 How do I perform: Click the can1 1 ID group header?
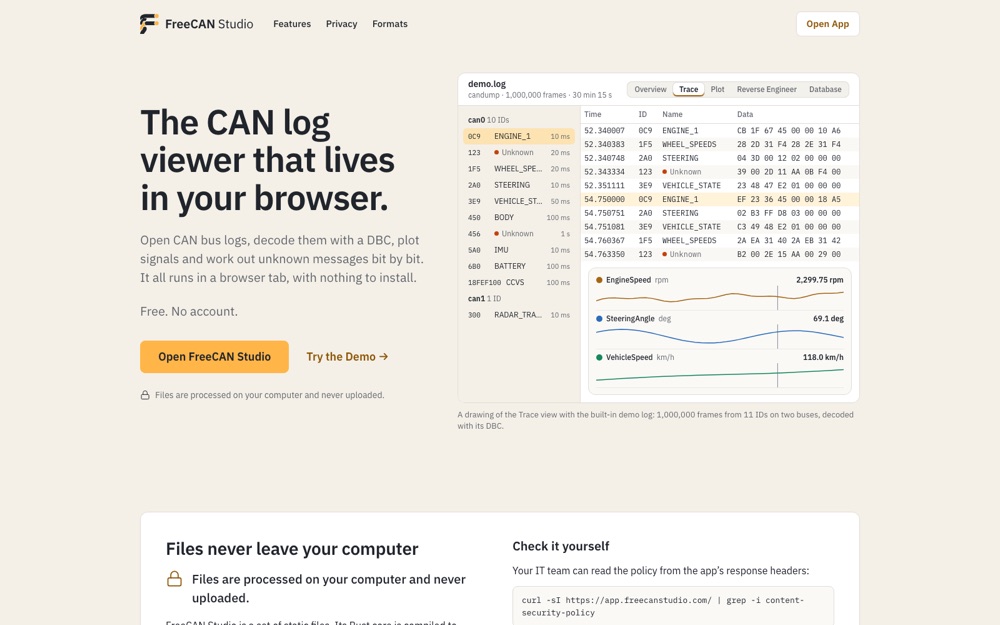pos(484,298)
